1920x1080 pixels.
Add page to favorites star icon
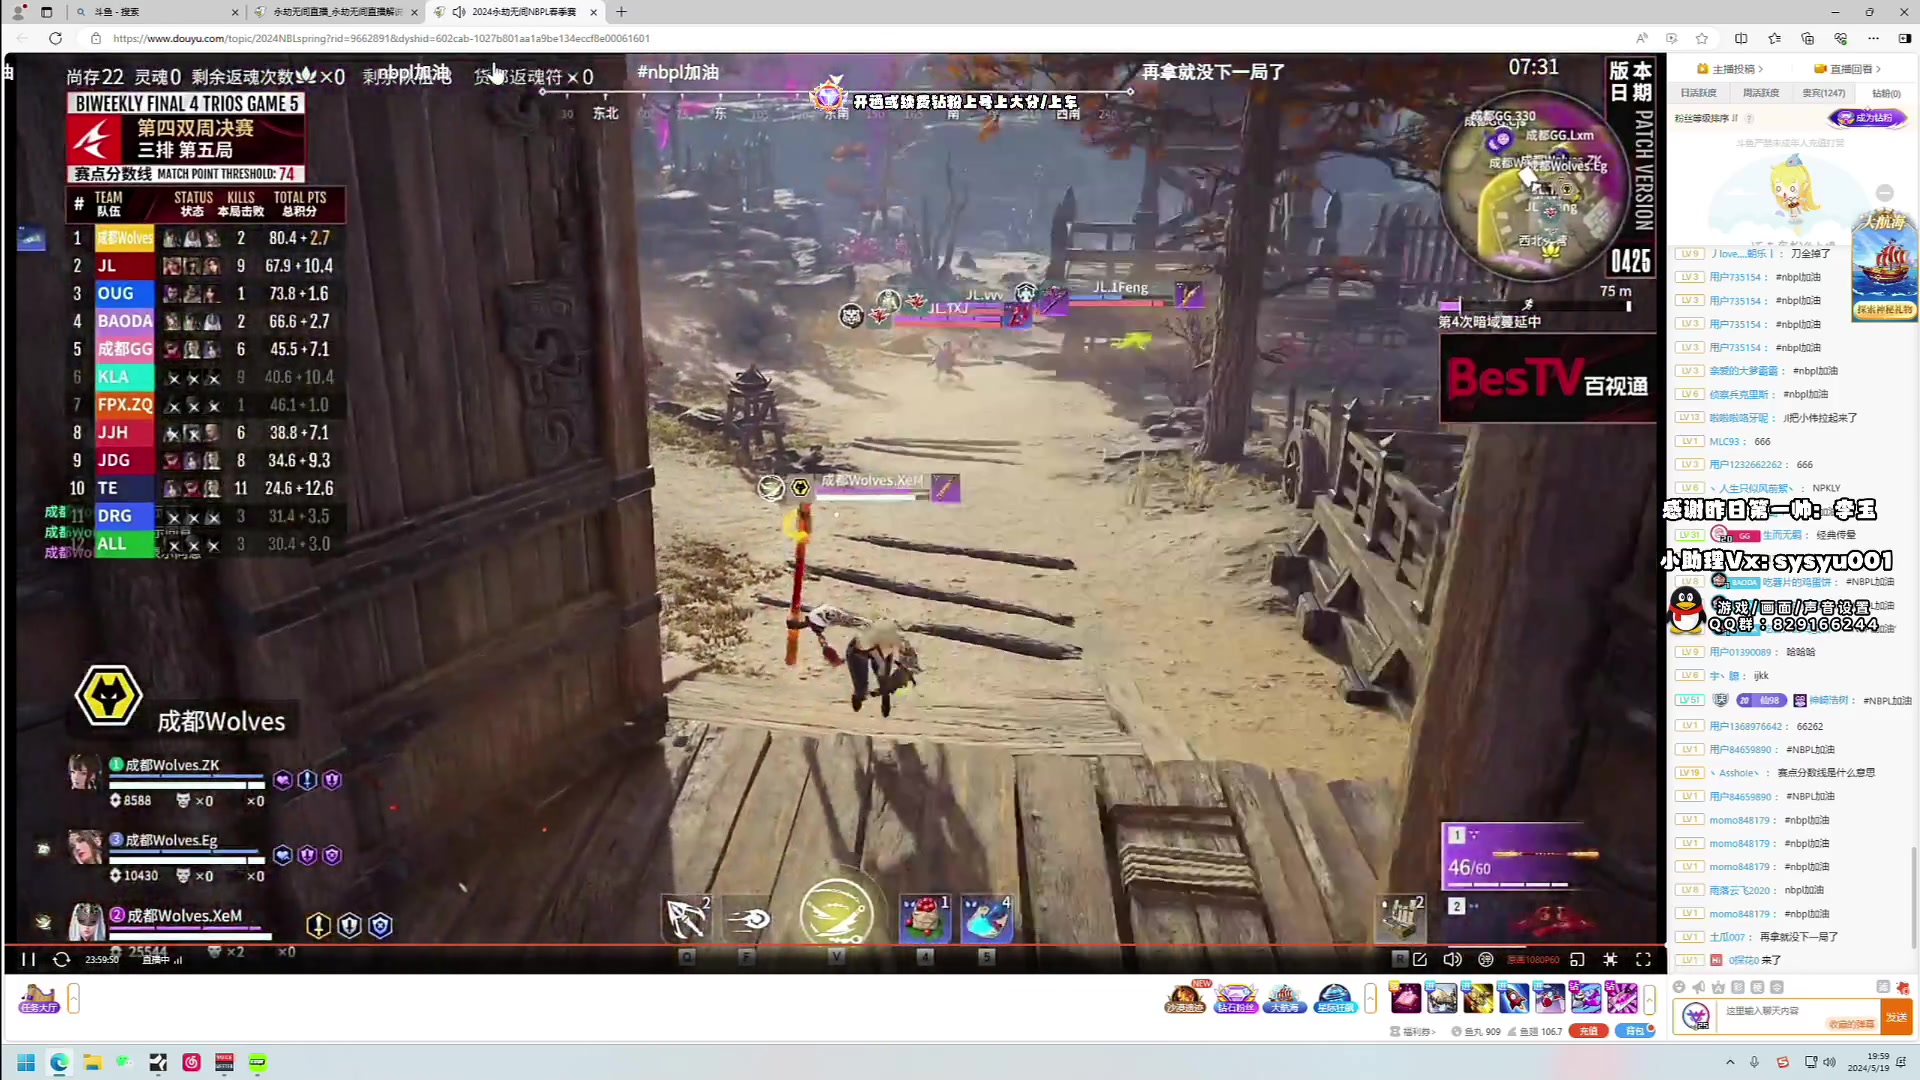1702,38
